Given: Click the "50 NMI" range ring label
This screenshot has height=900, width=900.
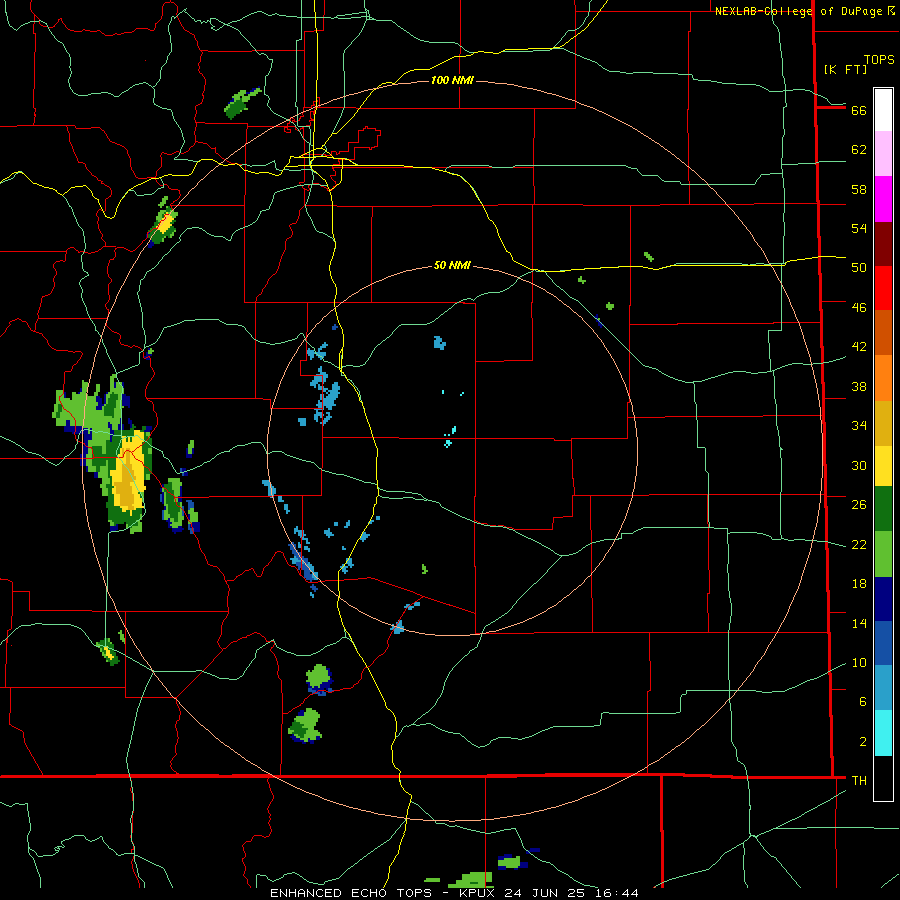Looking at the screenshot, I should point(452,265).
